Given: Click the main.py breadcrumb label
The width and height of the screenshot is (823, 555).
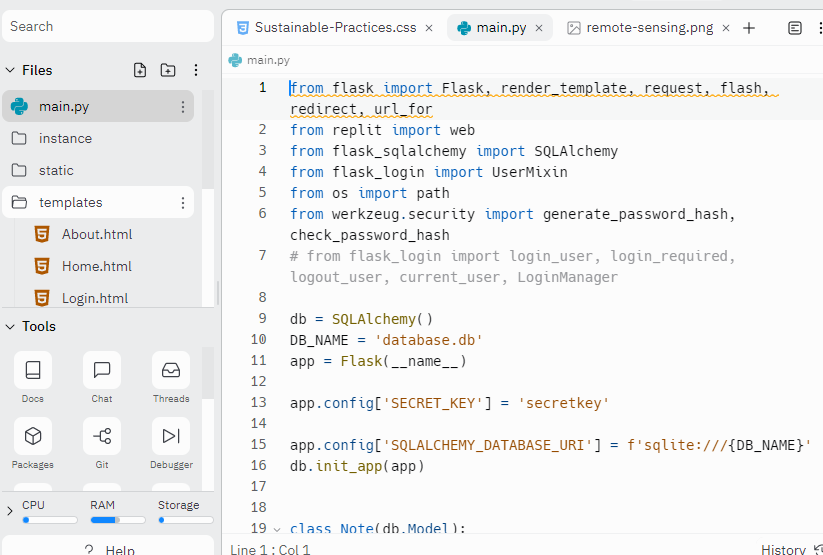Looking at the screenshot, I should (268, 60).
